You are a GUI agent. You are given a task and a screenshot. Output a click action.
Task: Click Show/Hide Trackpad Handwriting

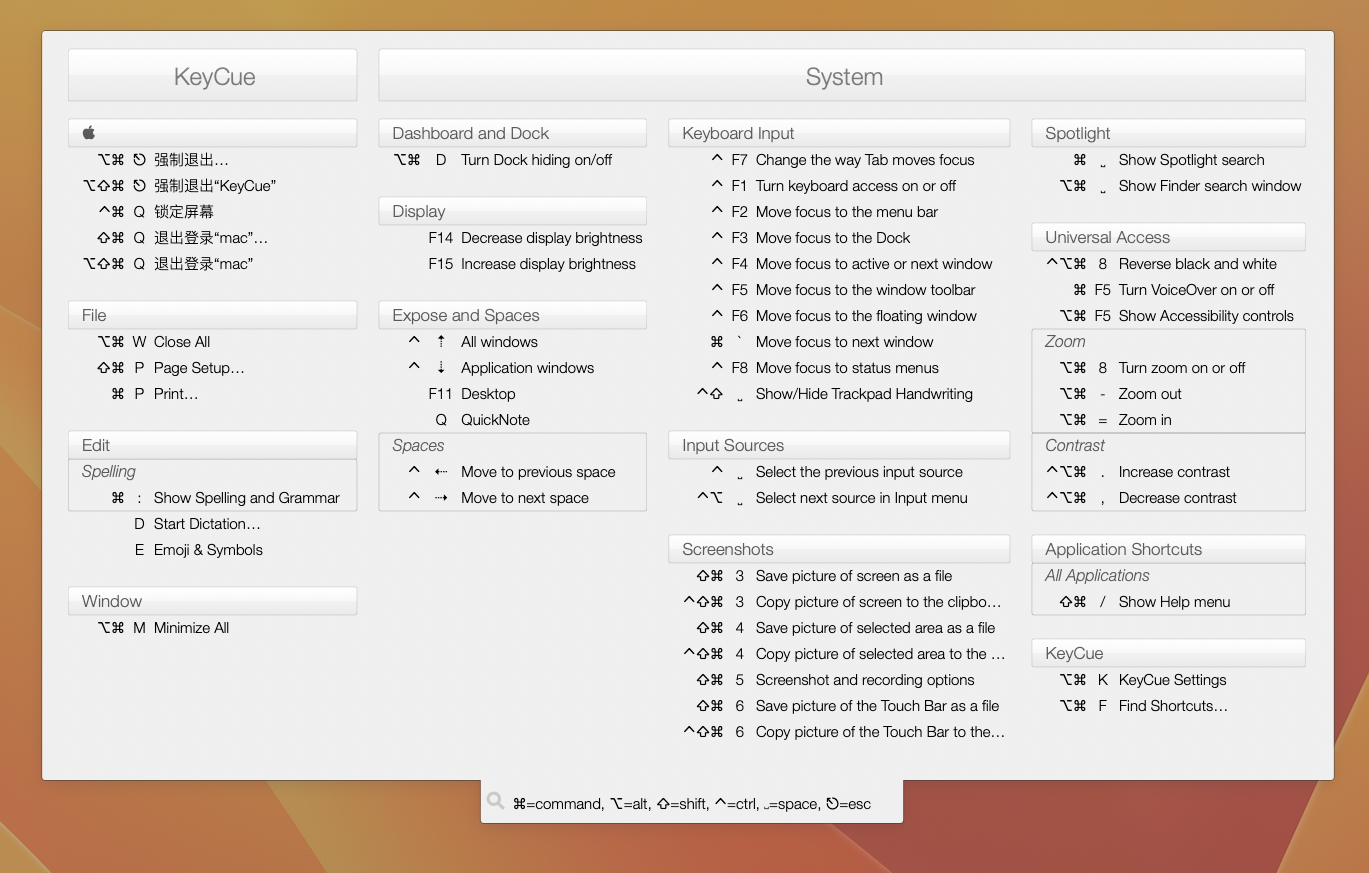[x=839, y=394]
